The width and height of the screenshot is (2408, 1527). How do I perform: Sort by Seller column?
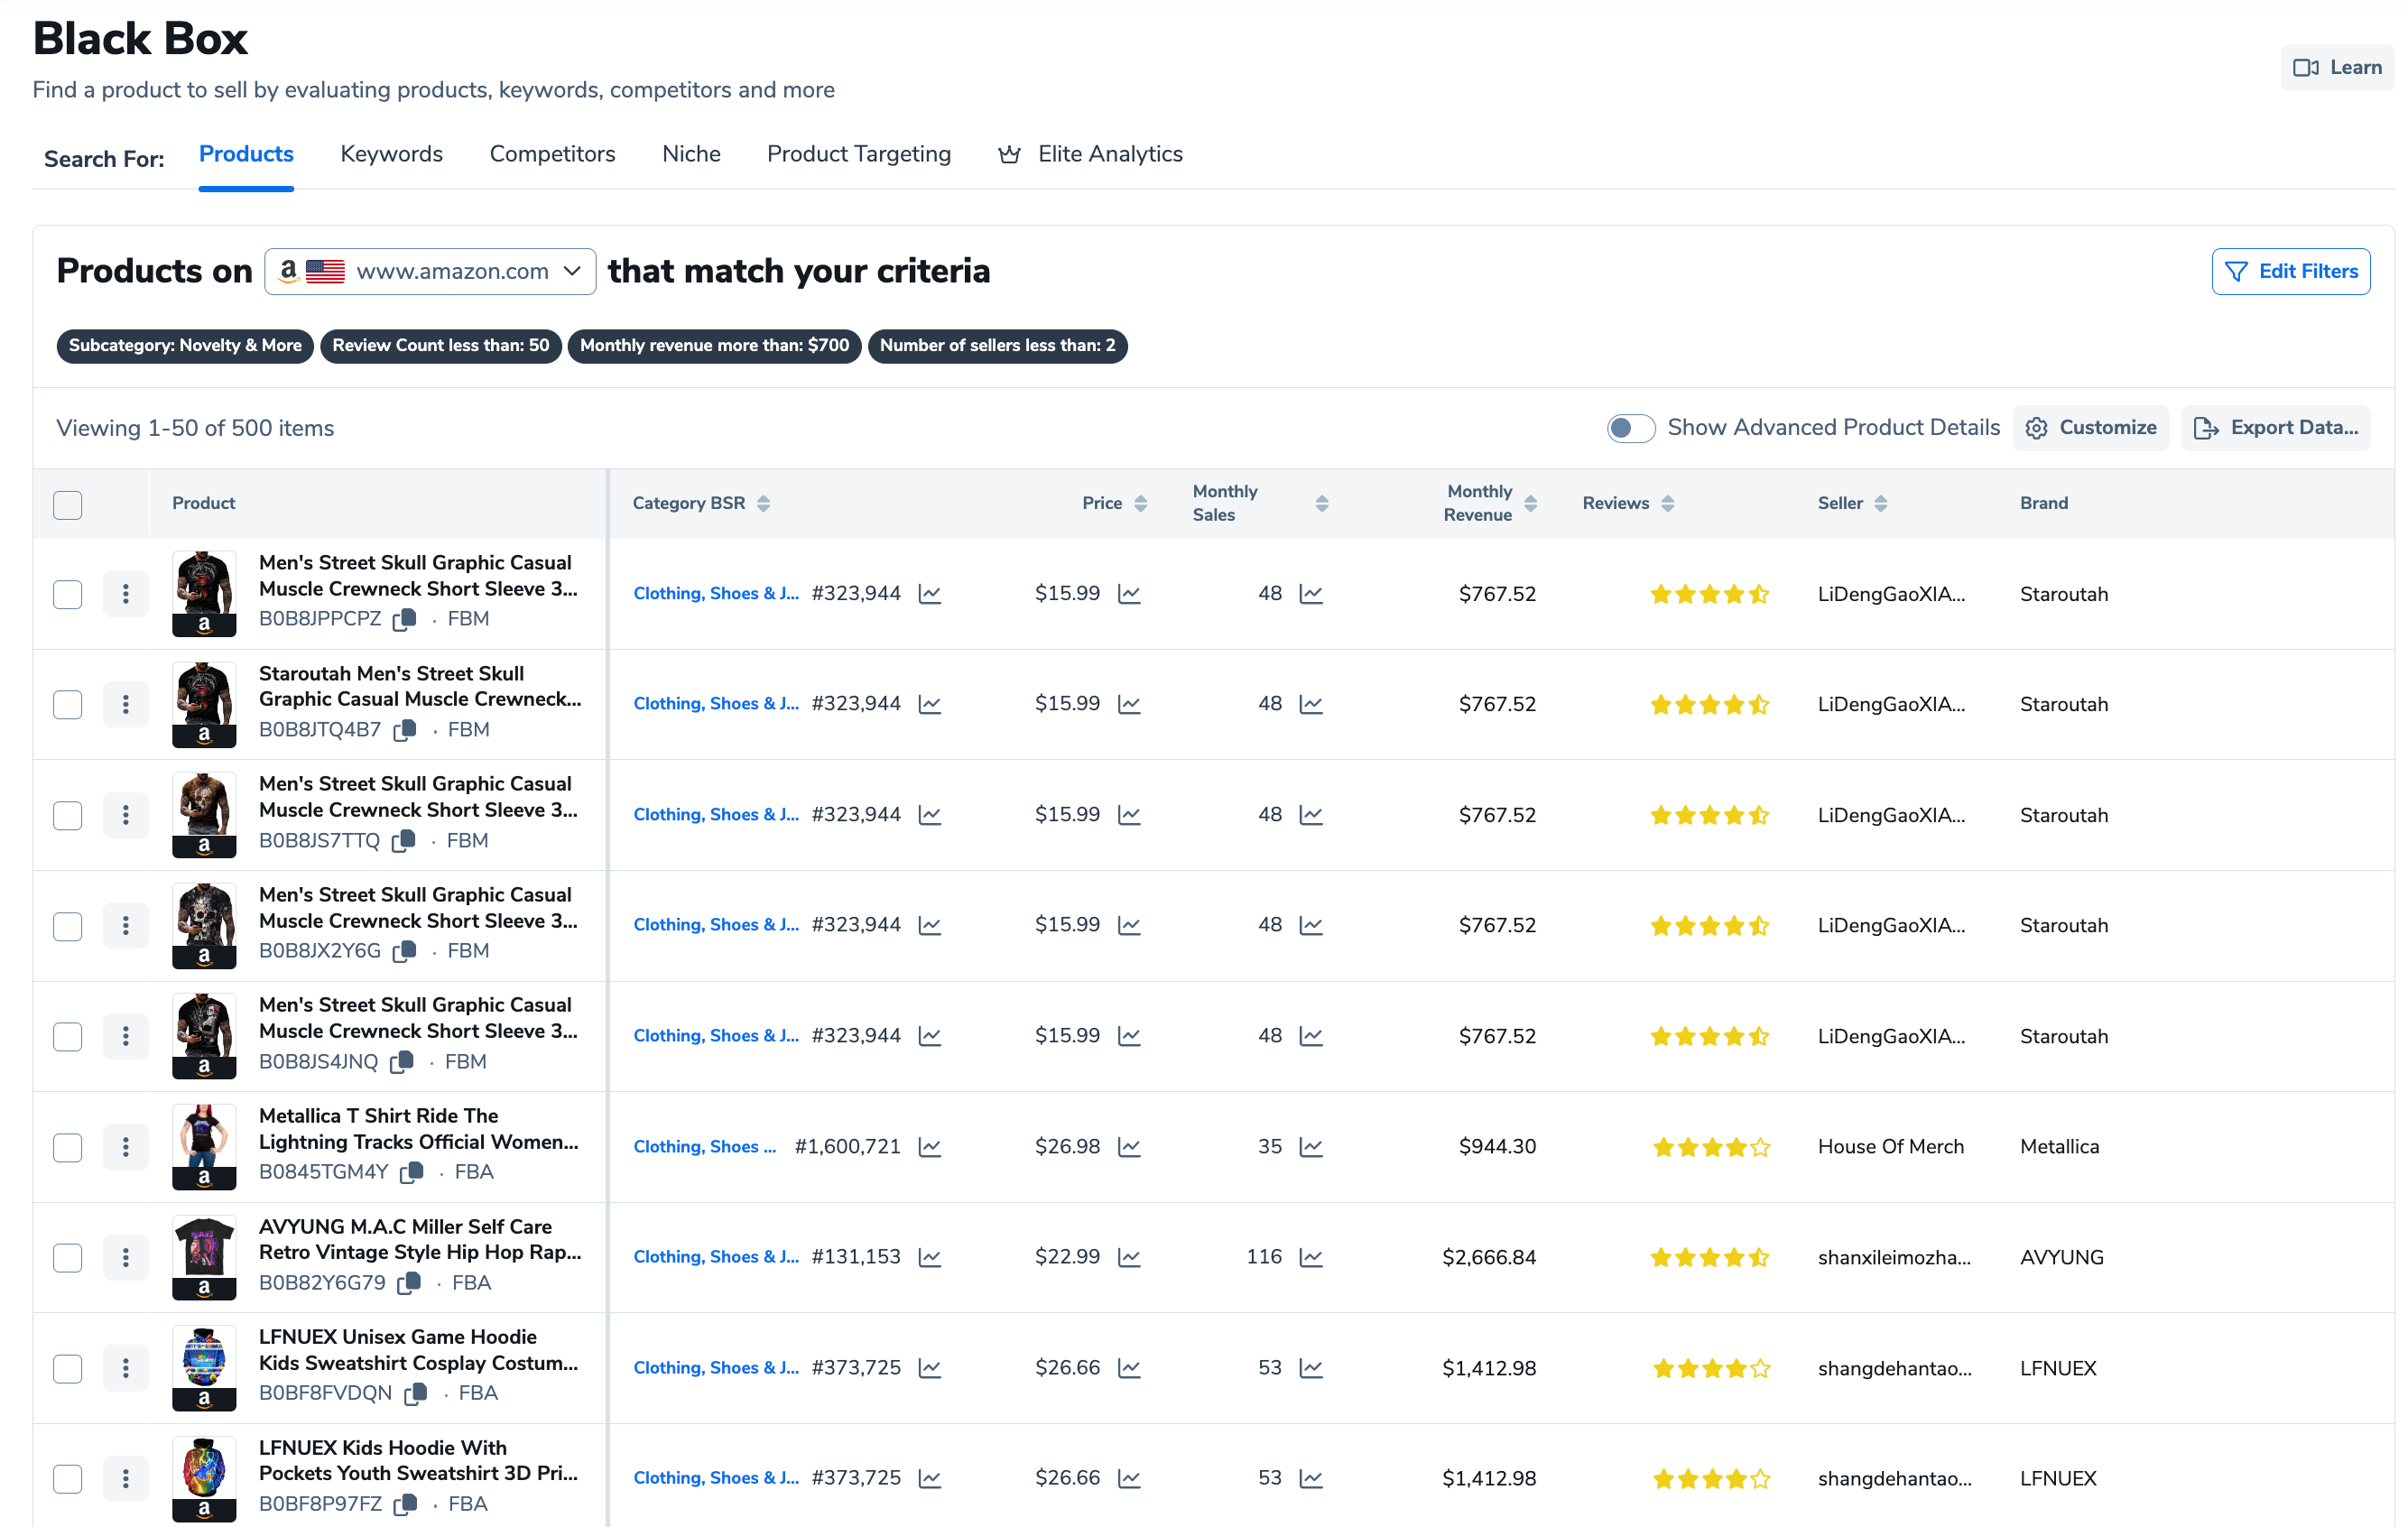(1881, 504)
